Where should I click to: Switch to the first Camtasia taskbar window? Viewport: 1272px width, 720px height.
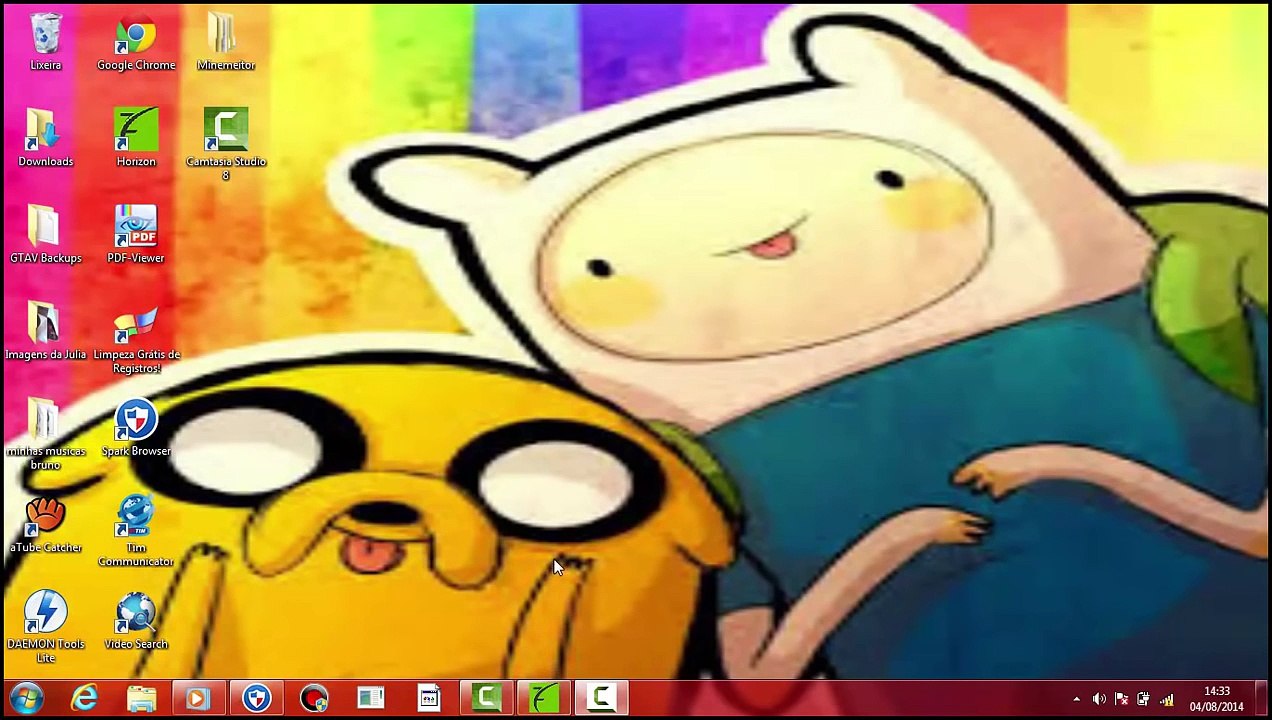tap(486, 699)
